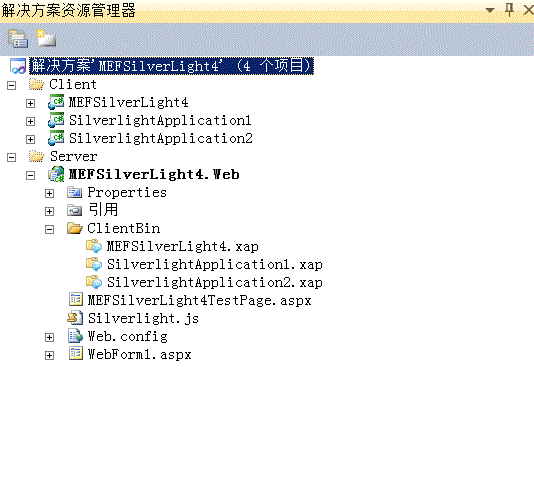
Task: Click the WebForm1.aspx file icon
Action: tap(76, 354)
